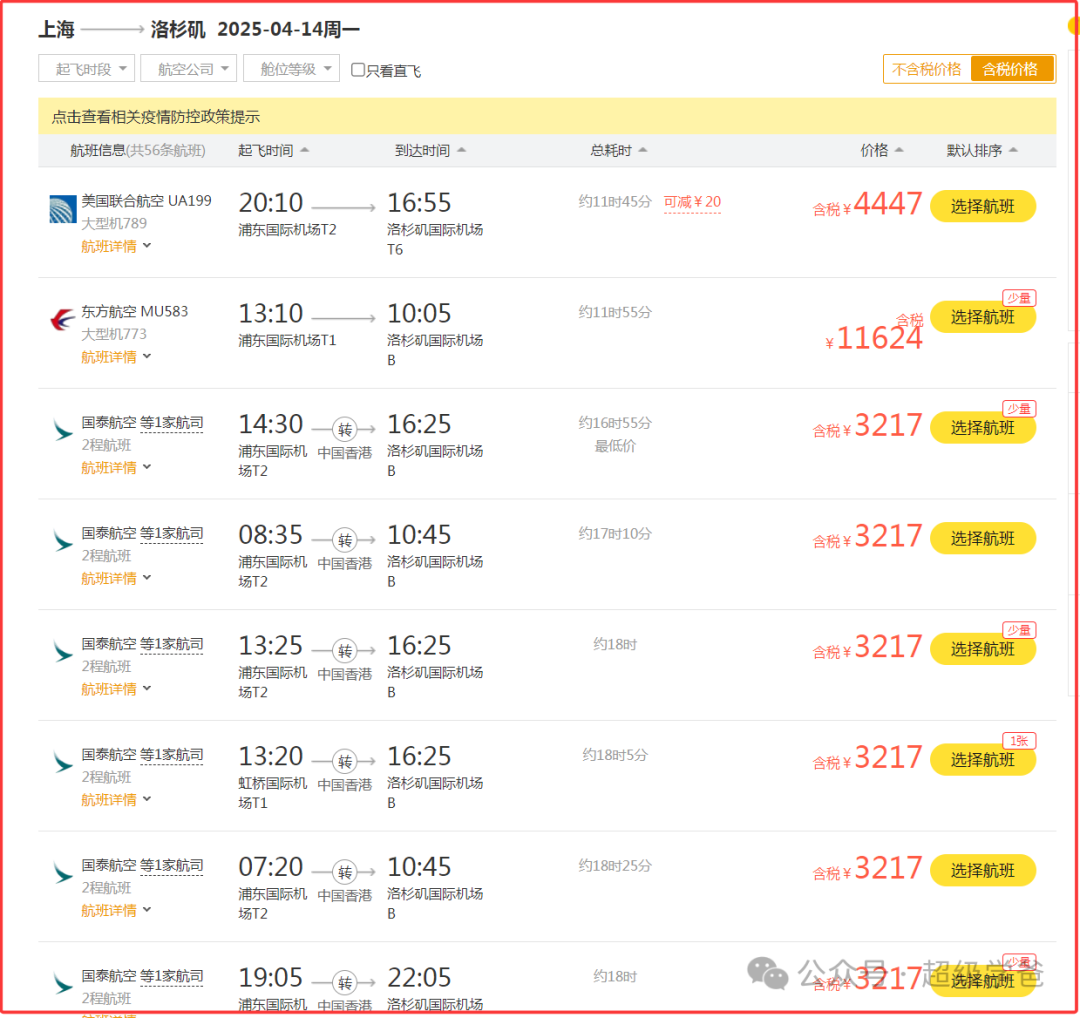Click 选择航班 for 08:35 departure
1080x1018 pixels.
tap(983, 539)
